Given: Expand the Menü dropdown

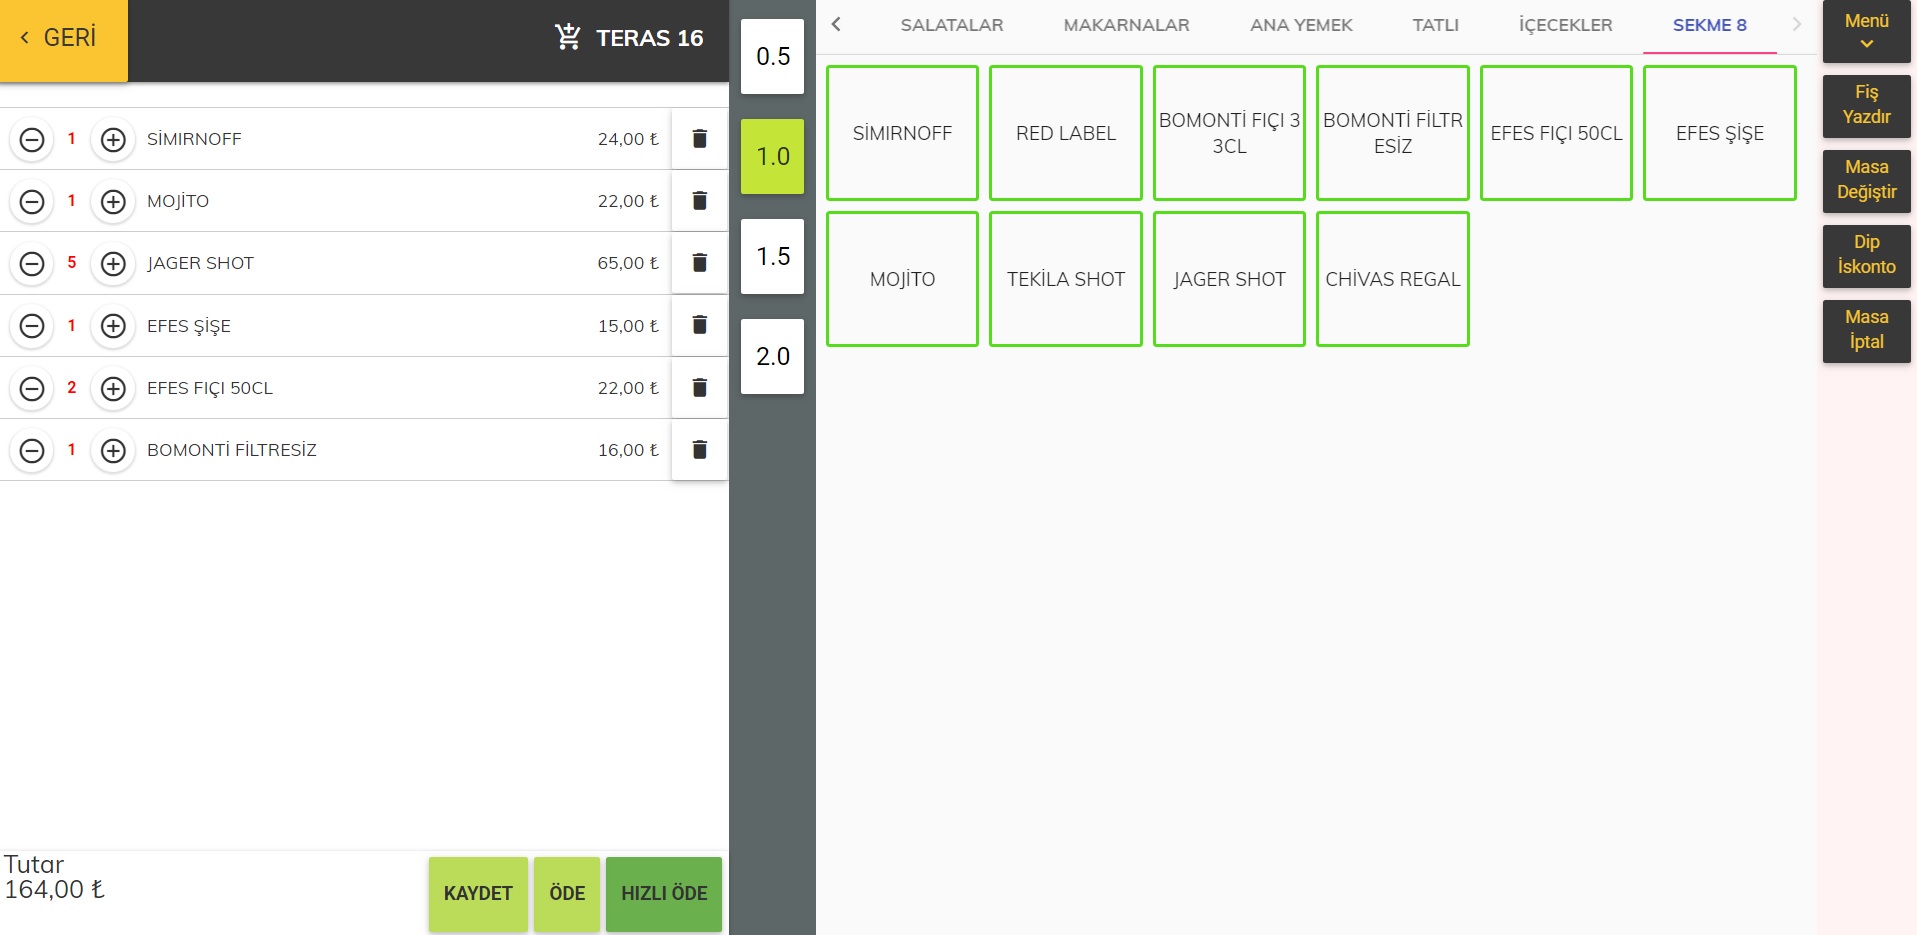Looking at the screenshot, I should [1866, 32].
